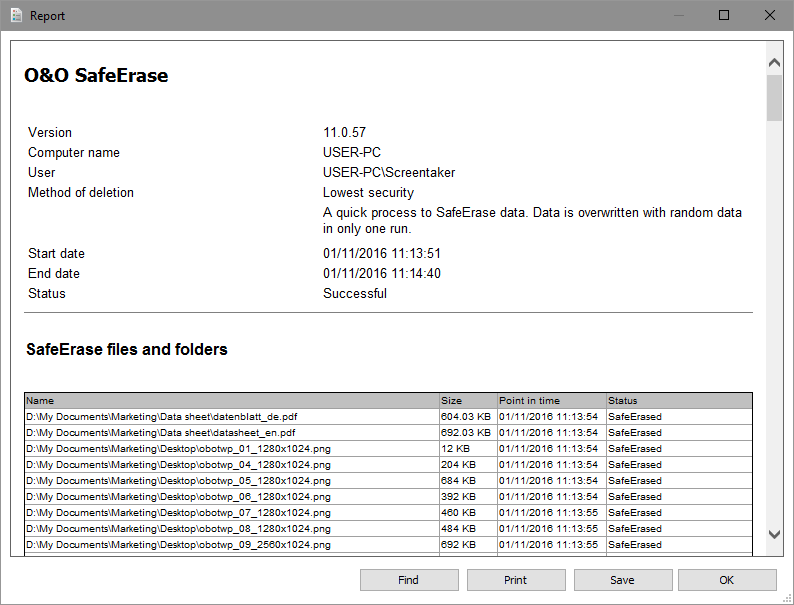Click the user value USER-PC\Screentaker
This screenshot has width=794, height=605.
click(x=389, y=173)
